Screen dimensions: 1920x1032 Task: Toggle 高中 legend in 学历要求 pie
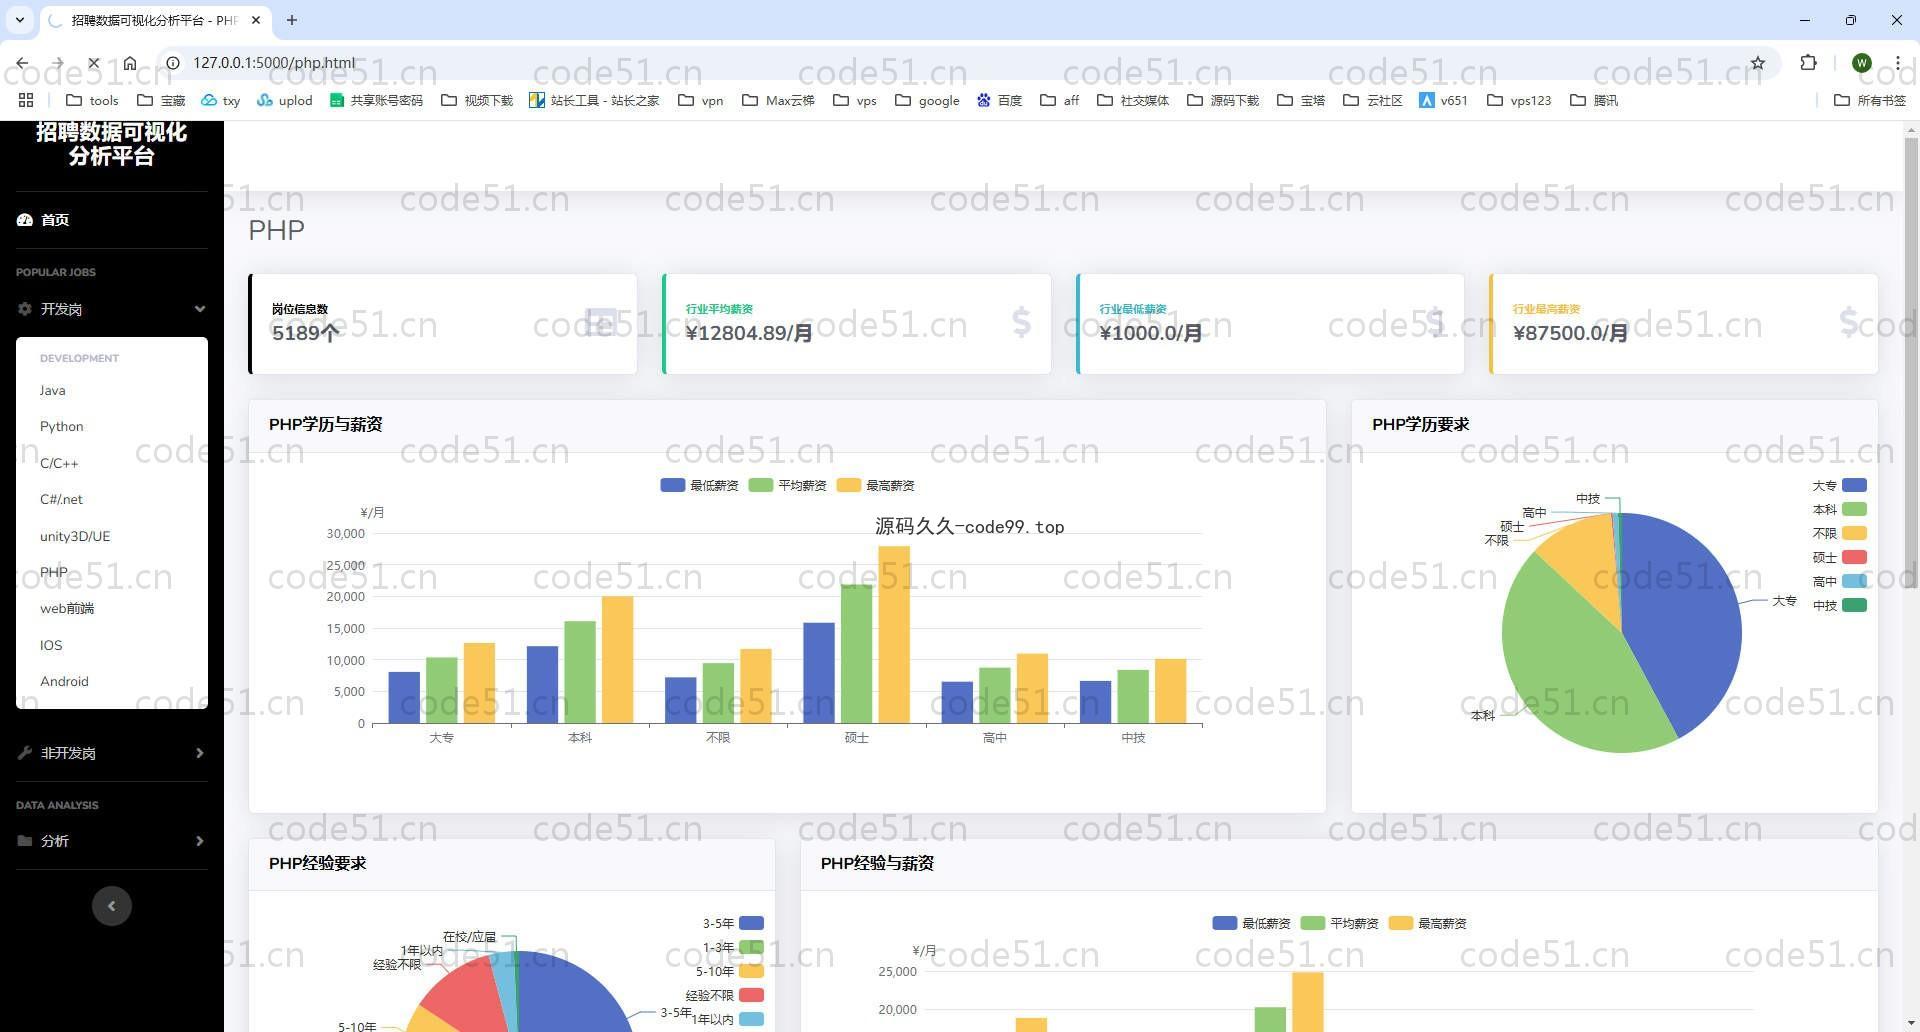coord(1839,581)
